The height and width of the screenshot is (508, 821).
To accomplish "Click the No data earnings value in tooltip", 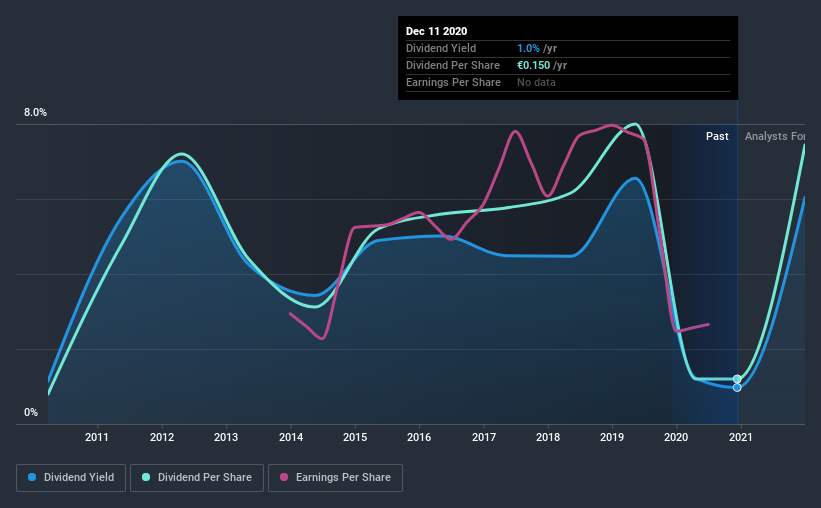I will point(536,83).
